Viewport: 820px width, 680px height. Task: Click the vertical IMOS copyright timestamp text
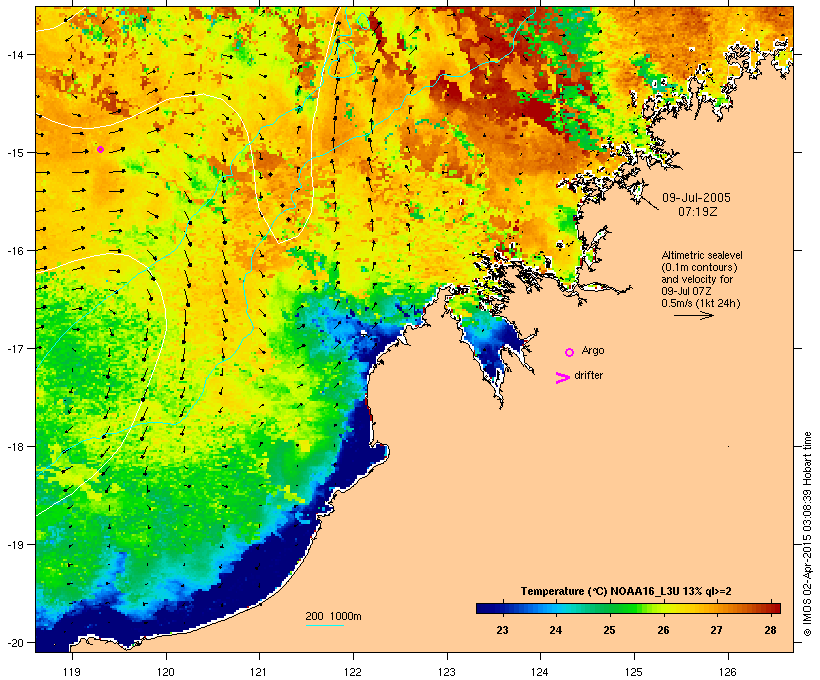click(807, 534)
